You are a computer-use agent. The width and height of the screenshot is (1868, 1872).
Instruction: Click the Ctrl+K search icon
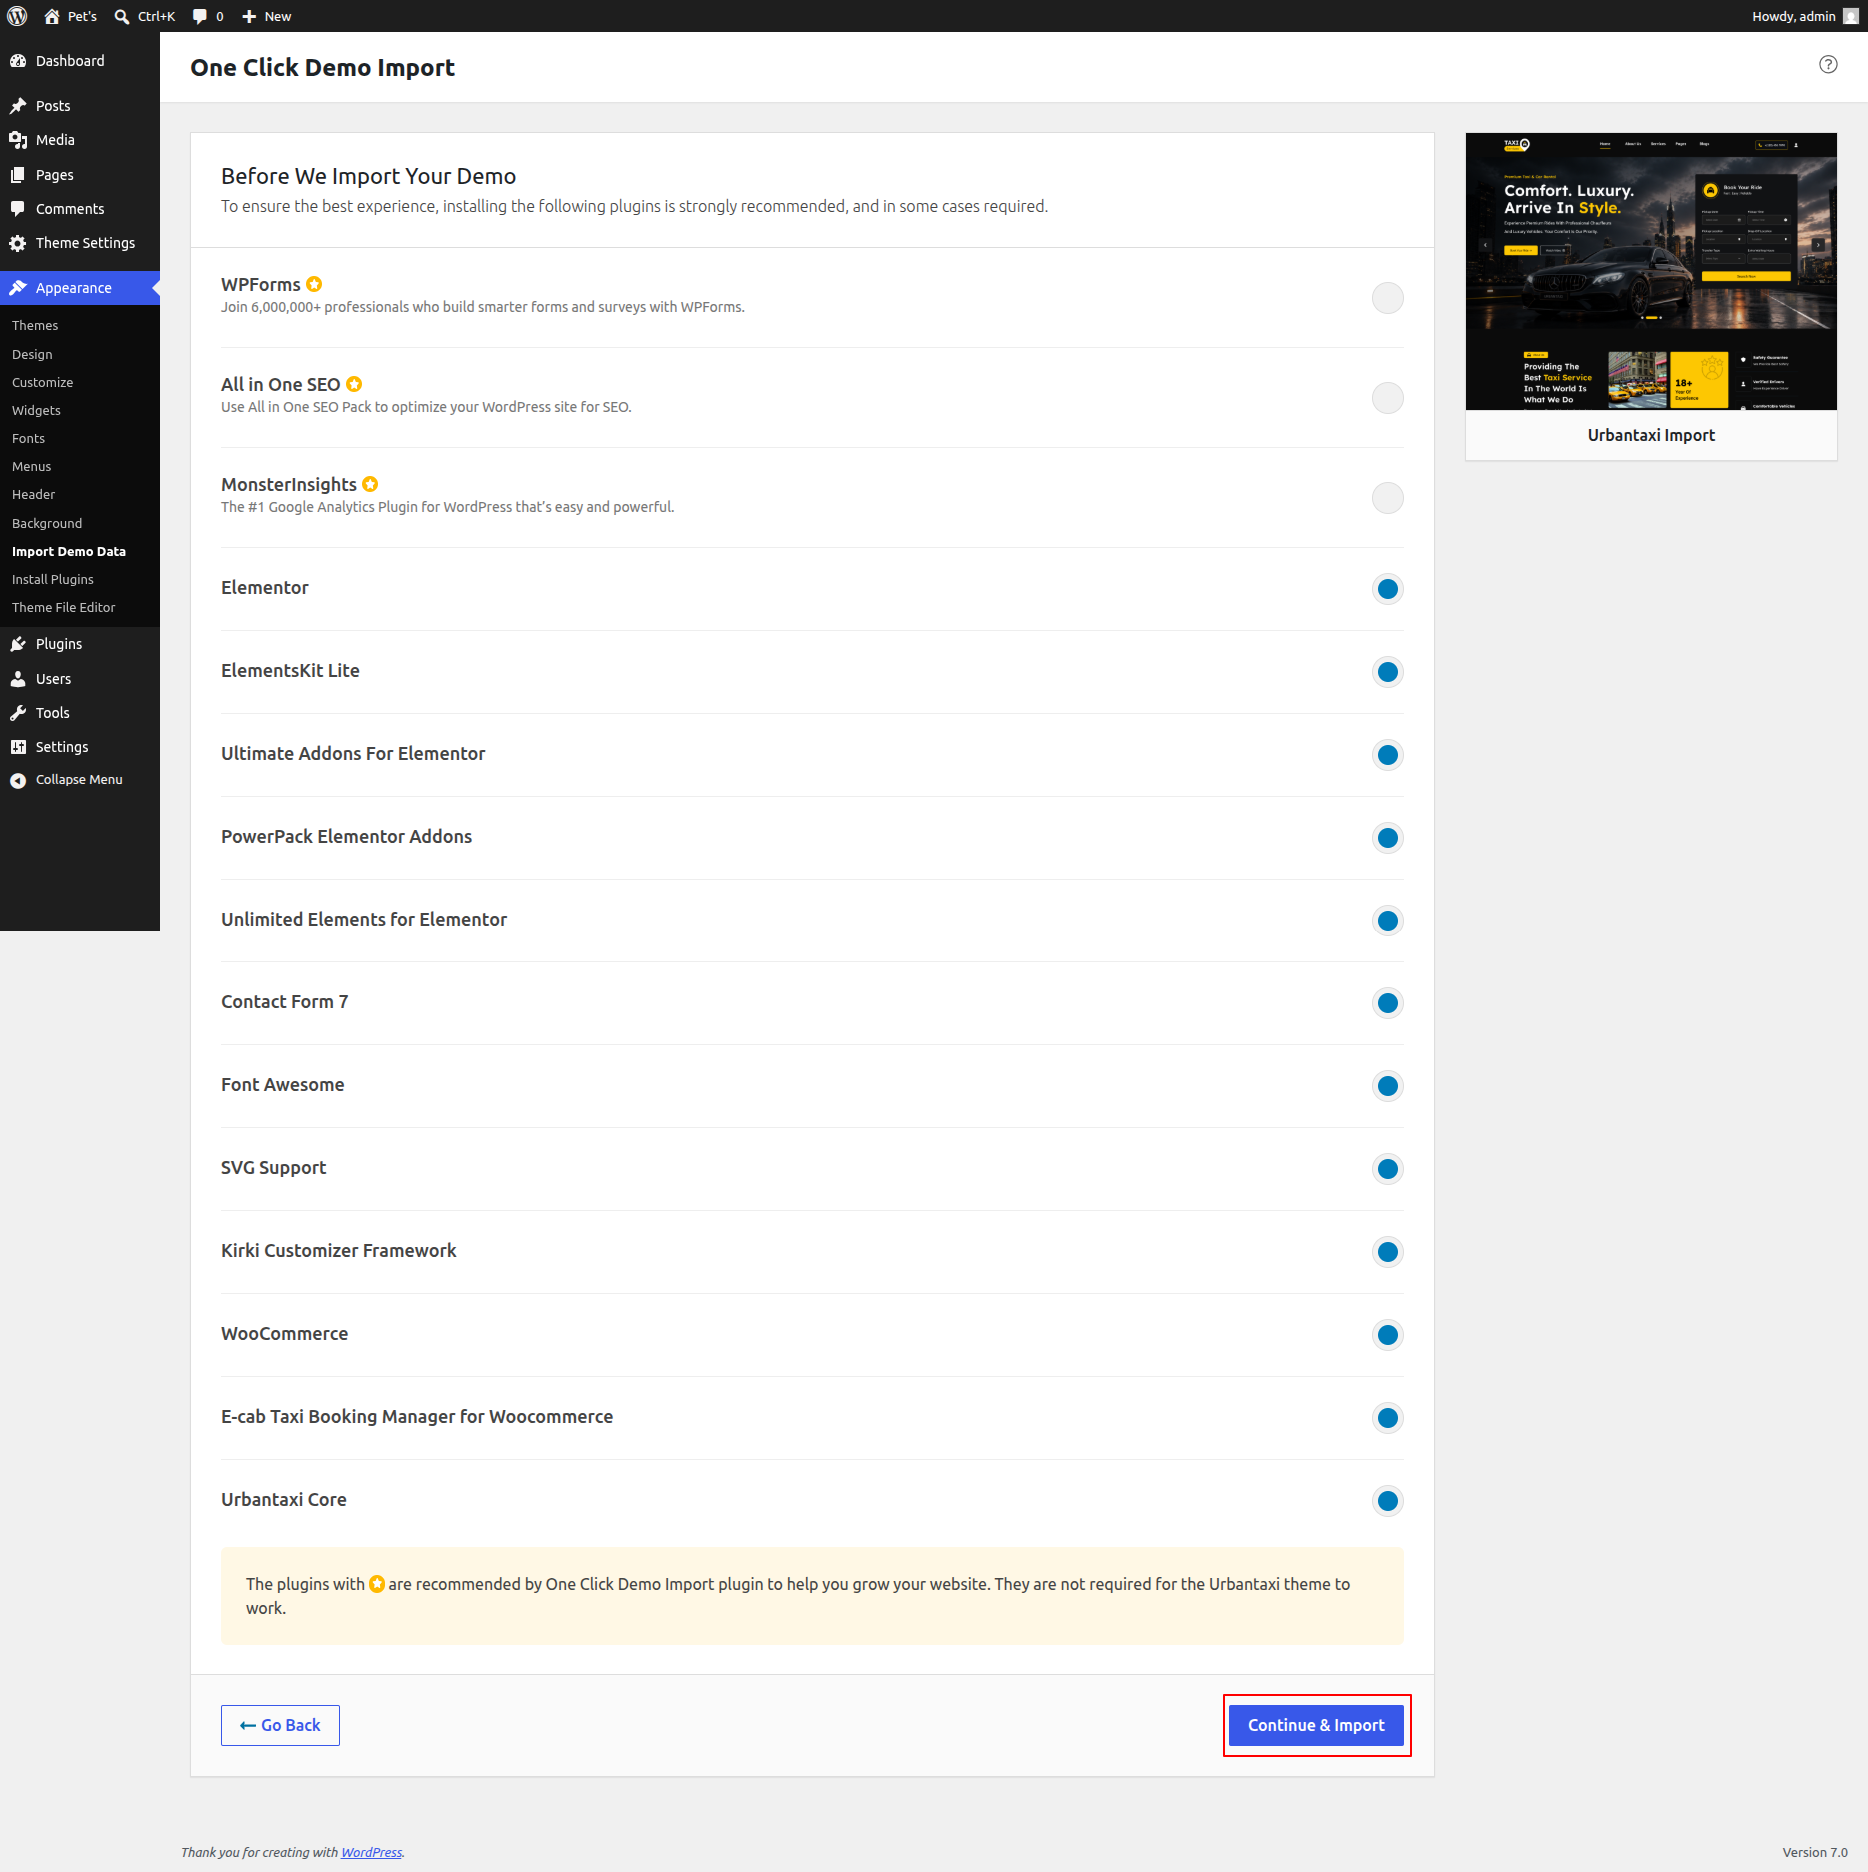click(x=122, y=16)
